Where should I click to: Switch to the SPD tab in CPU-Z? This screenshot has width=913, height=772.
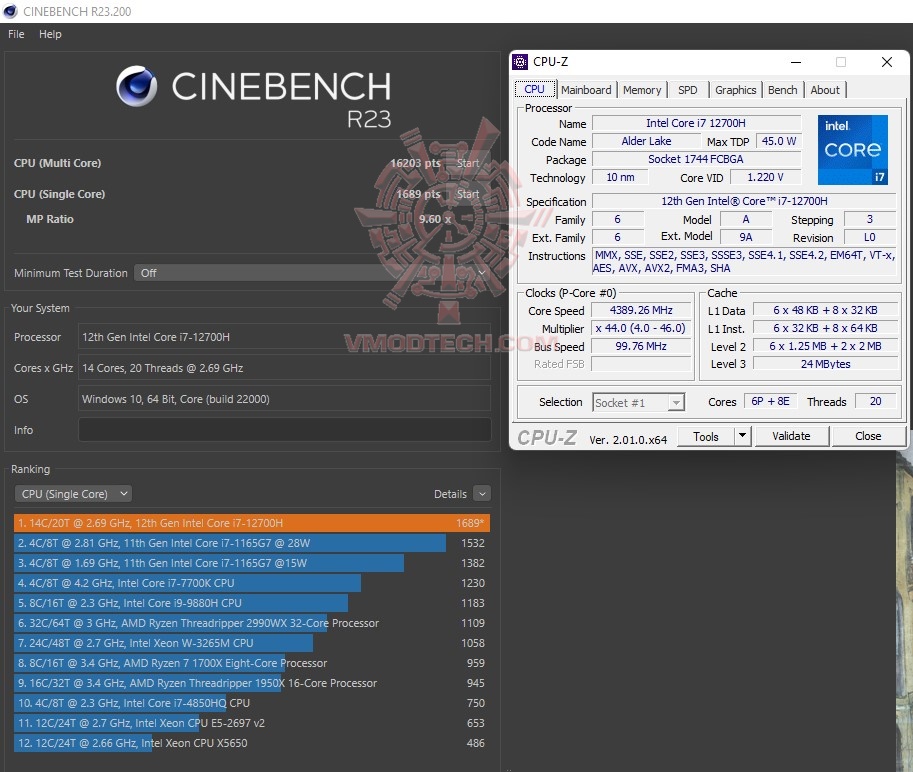point(687,90)
